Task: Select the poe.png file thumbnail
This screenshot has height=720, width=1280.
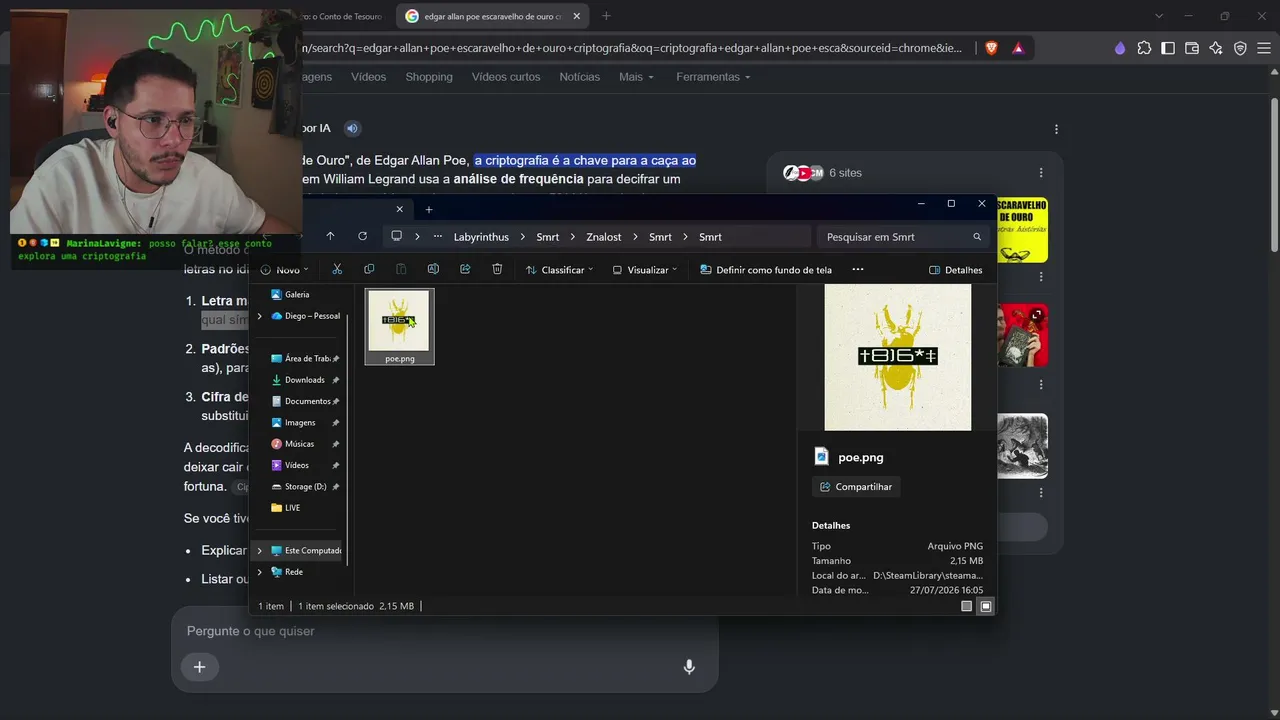Action: [399, 326]
